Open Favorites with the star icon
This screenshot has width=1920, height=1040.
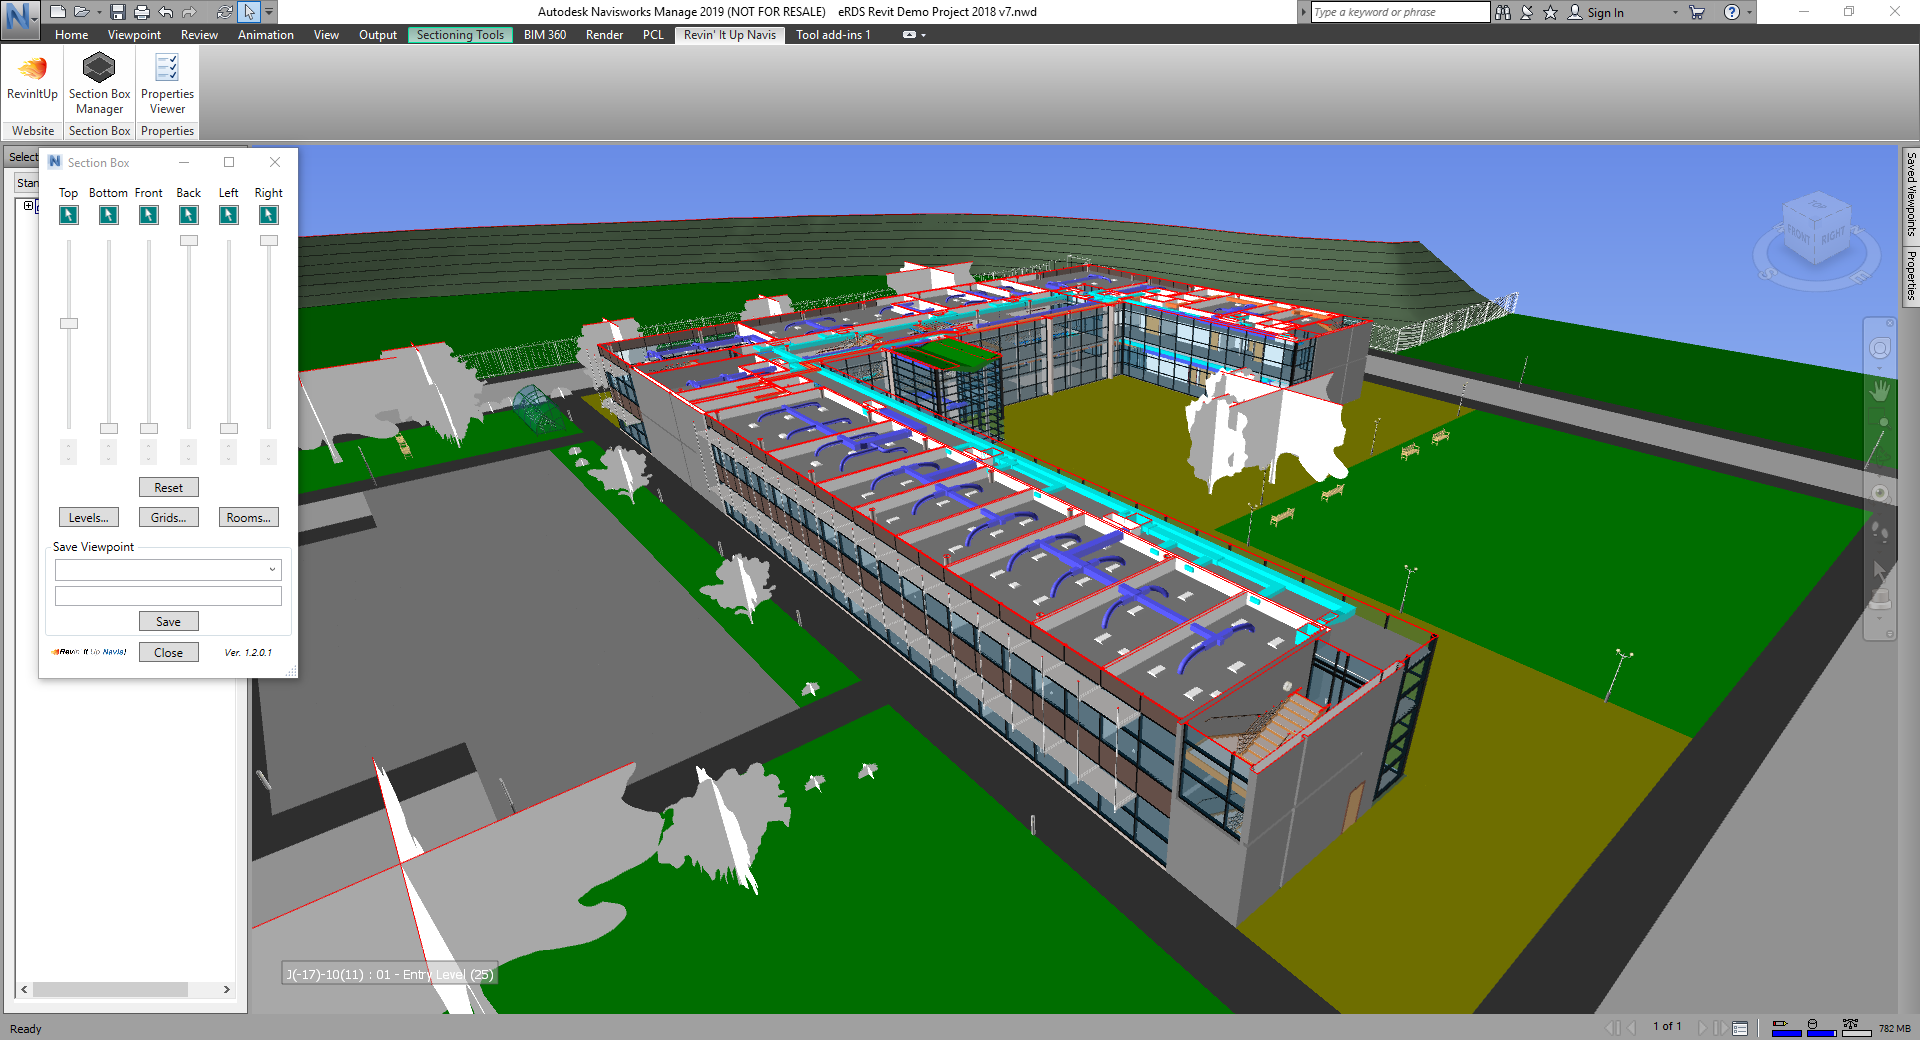pos(1550,12)
